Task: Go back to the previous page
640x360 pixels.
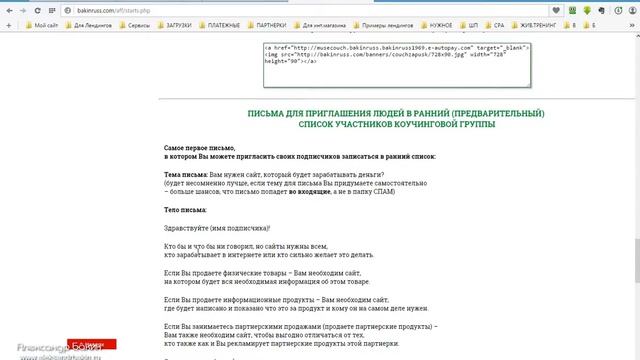Action: pos(9,11)
